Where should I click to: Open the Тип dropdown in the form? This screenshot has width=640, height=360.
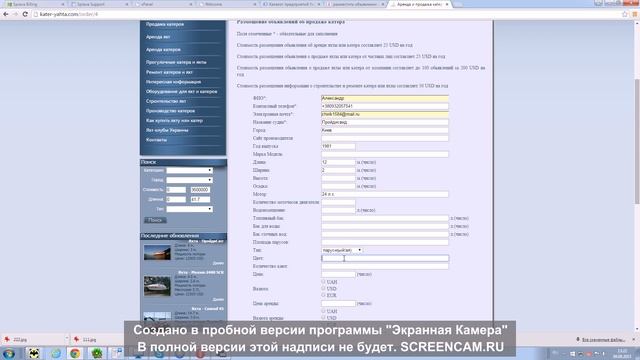tap(342, 250)
